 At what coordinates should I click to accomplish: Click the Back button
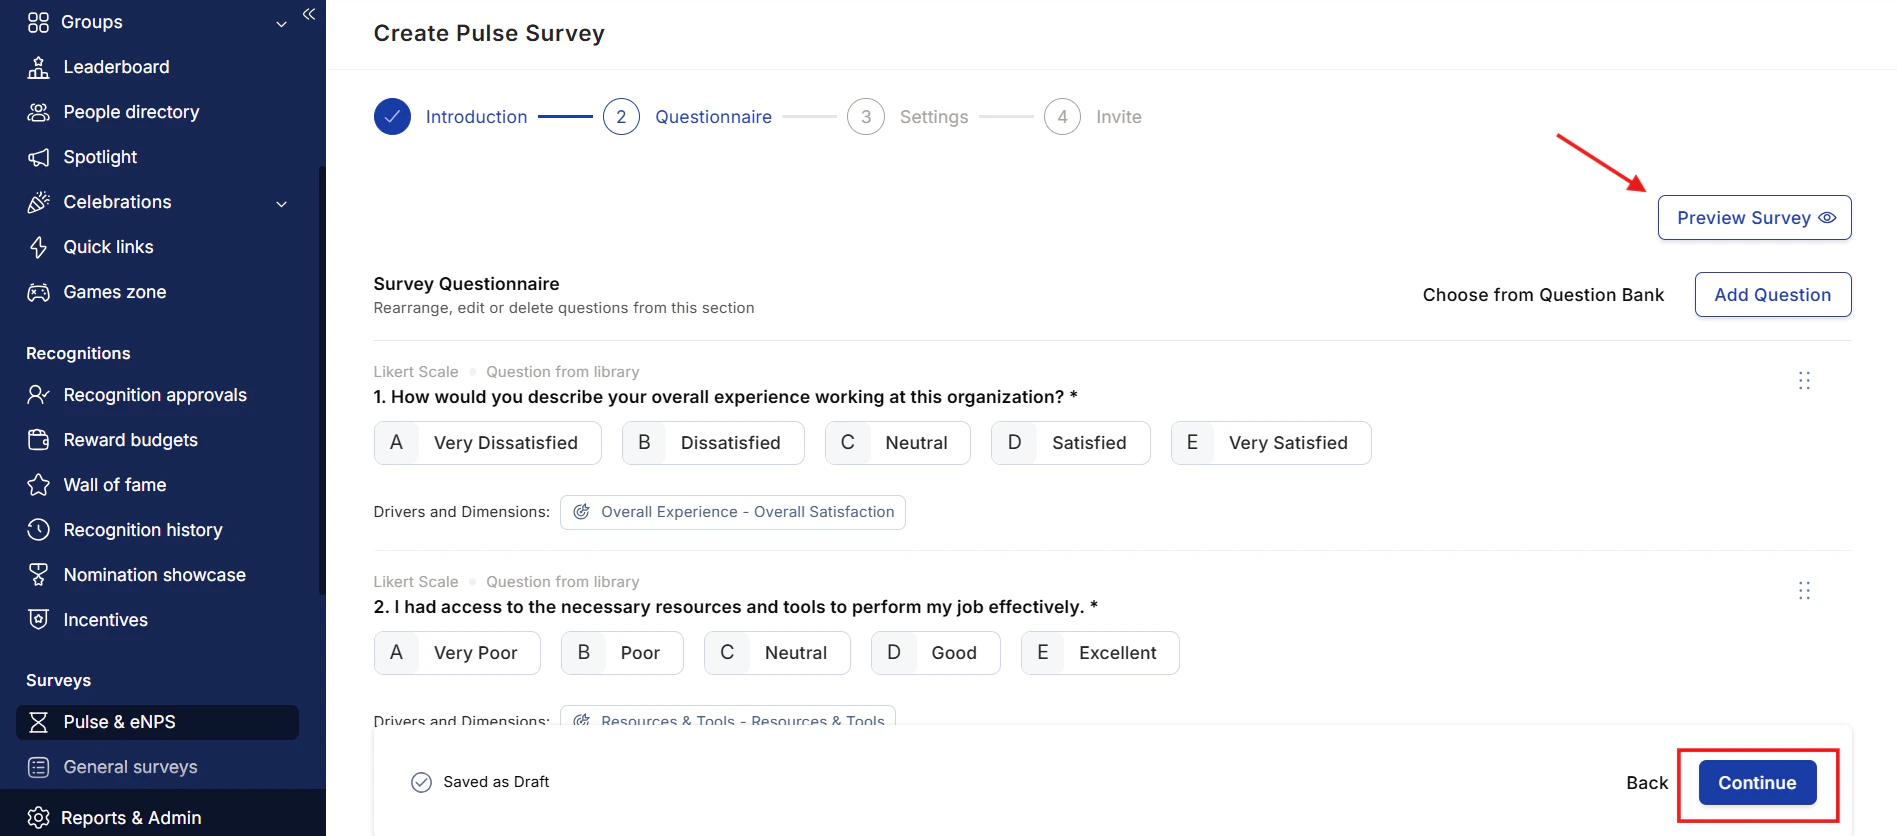coord(1647,783)
